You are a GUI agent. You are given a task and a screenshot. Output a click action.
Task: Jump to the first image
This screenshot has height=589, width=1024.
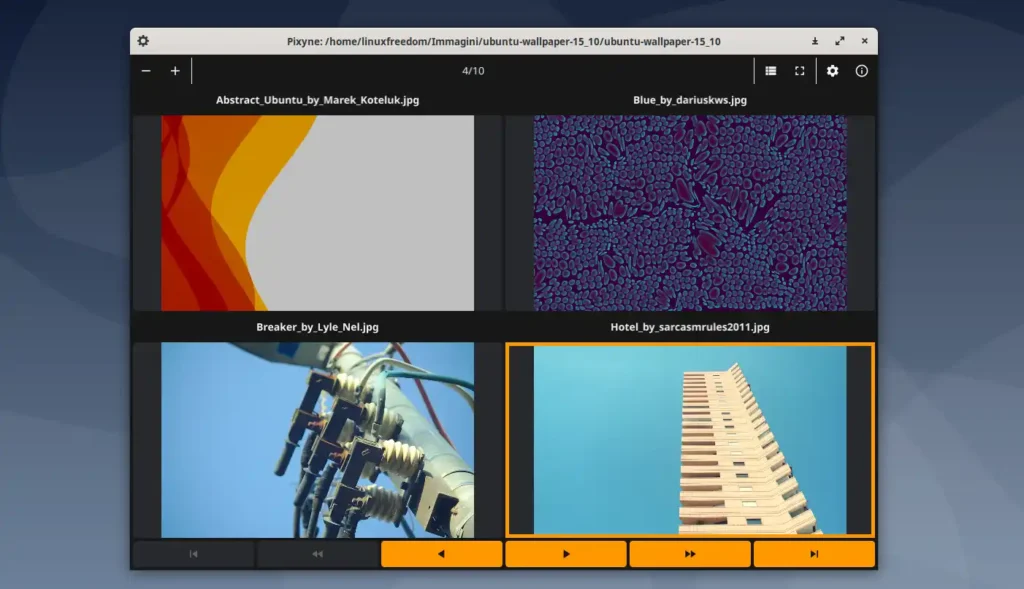pyautogui.click(x=193, y=554)
